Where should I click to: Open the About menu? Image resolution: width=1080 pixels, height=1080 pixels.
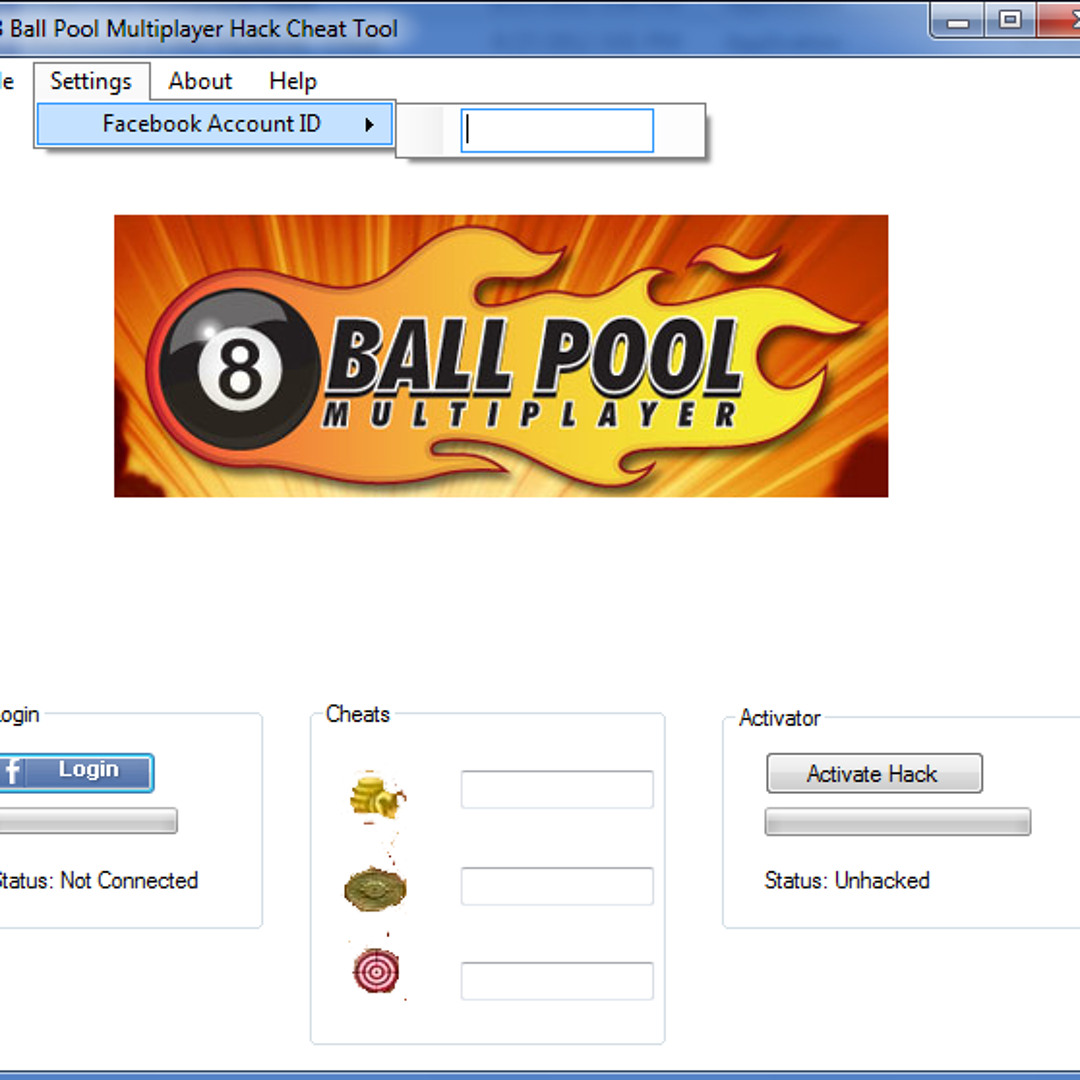(x=200, y=81)
